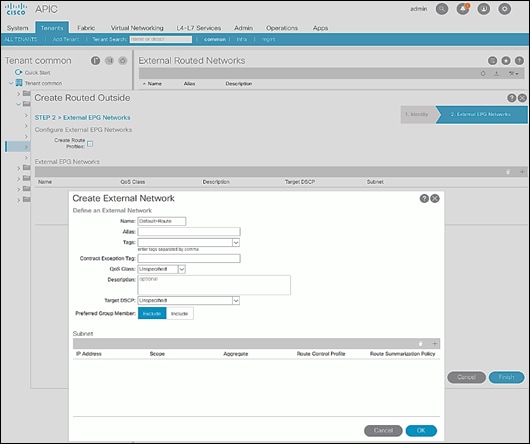Refresh the External Routed Networks table
530x444 pixels.
[x=483, y=73]
